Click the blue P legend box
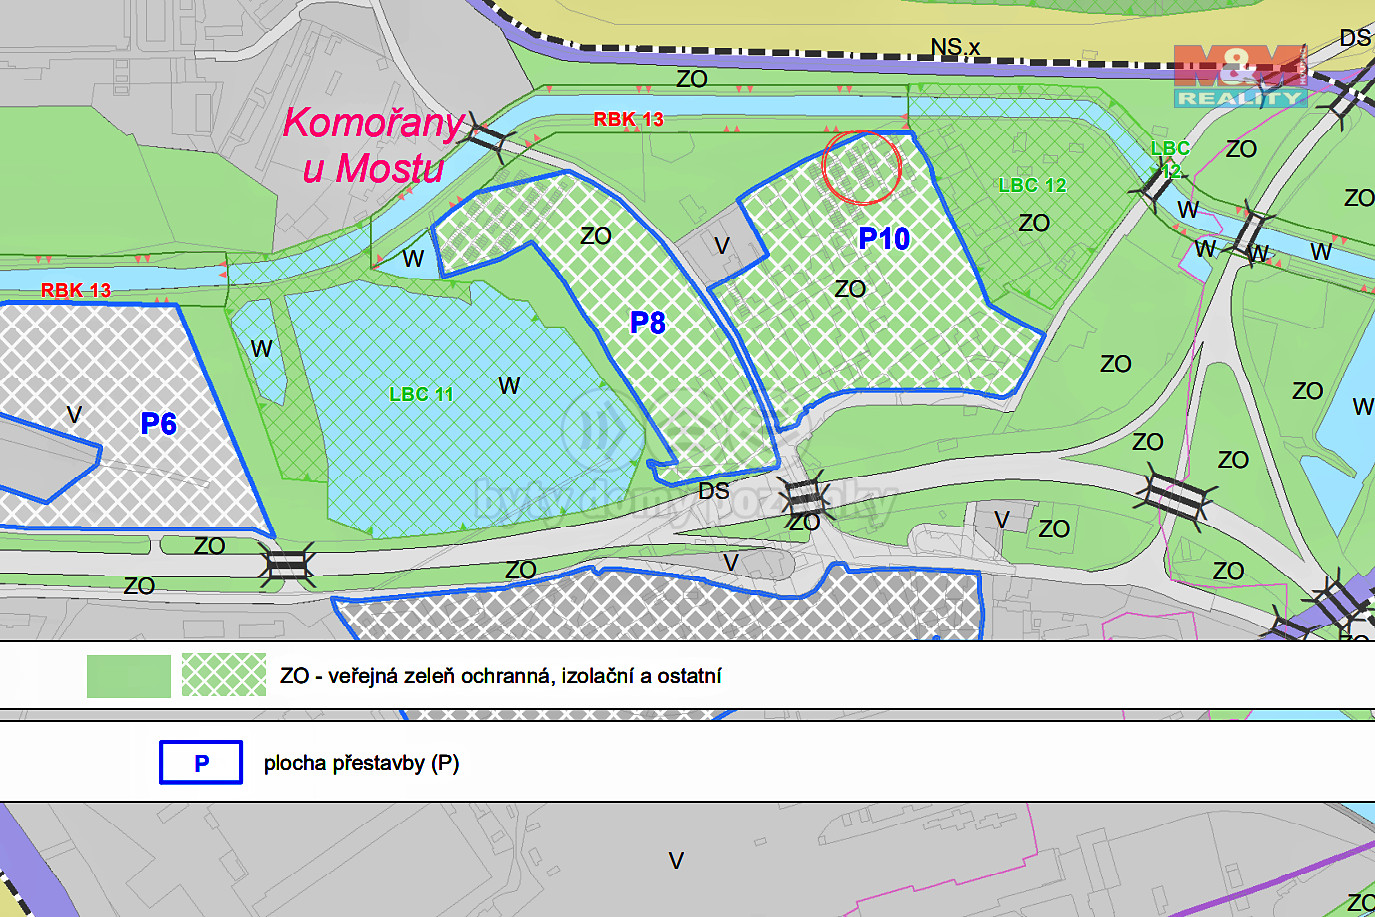Image resolution: width=1375 pixels, height=917 pixels. coord(201,763)
